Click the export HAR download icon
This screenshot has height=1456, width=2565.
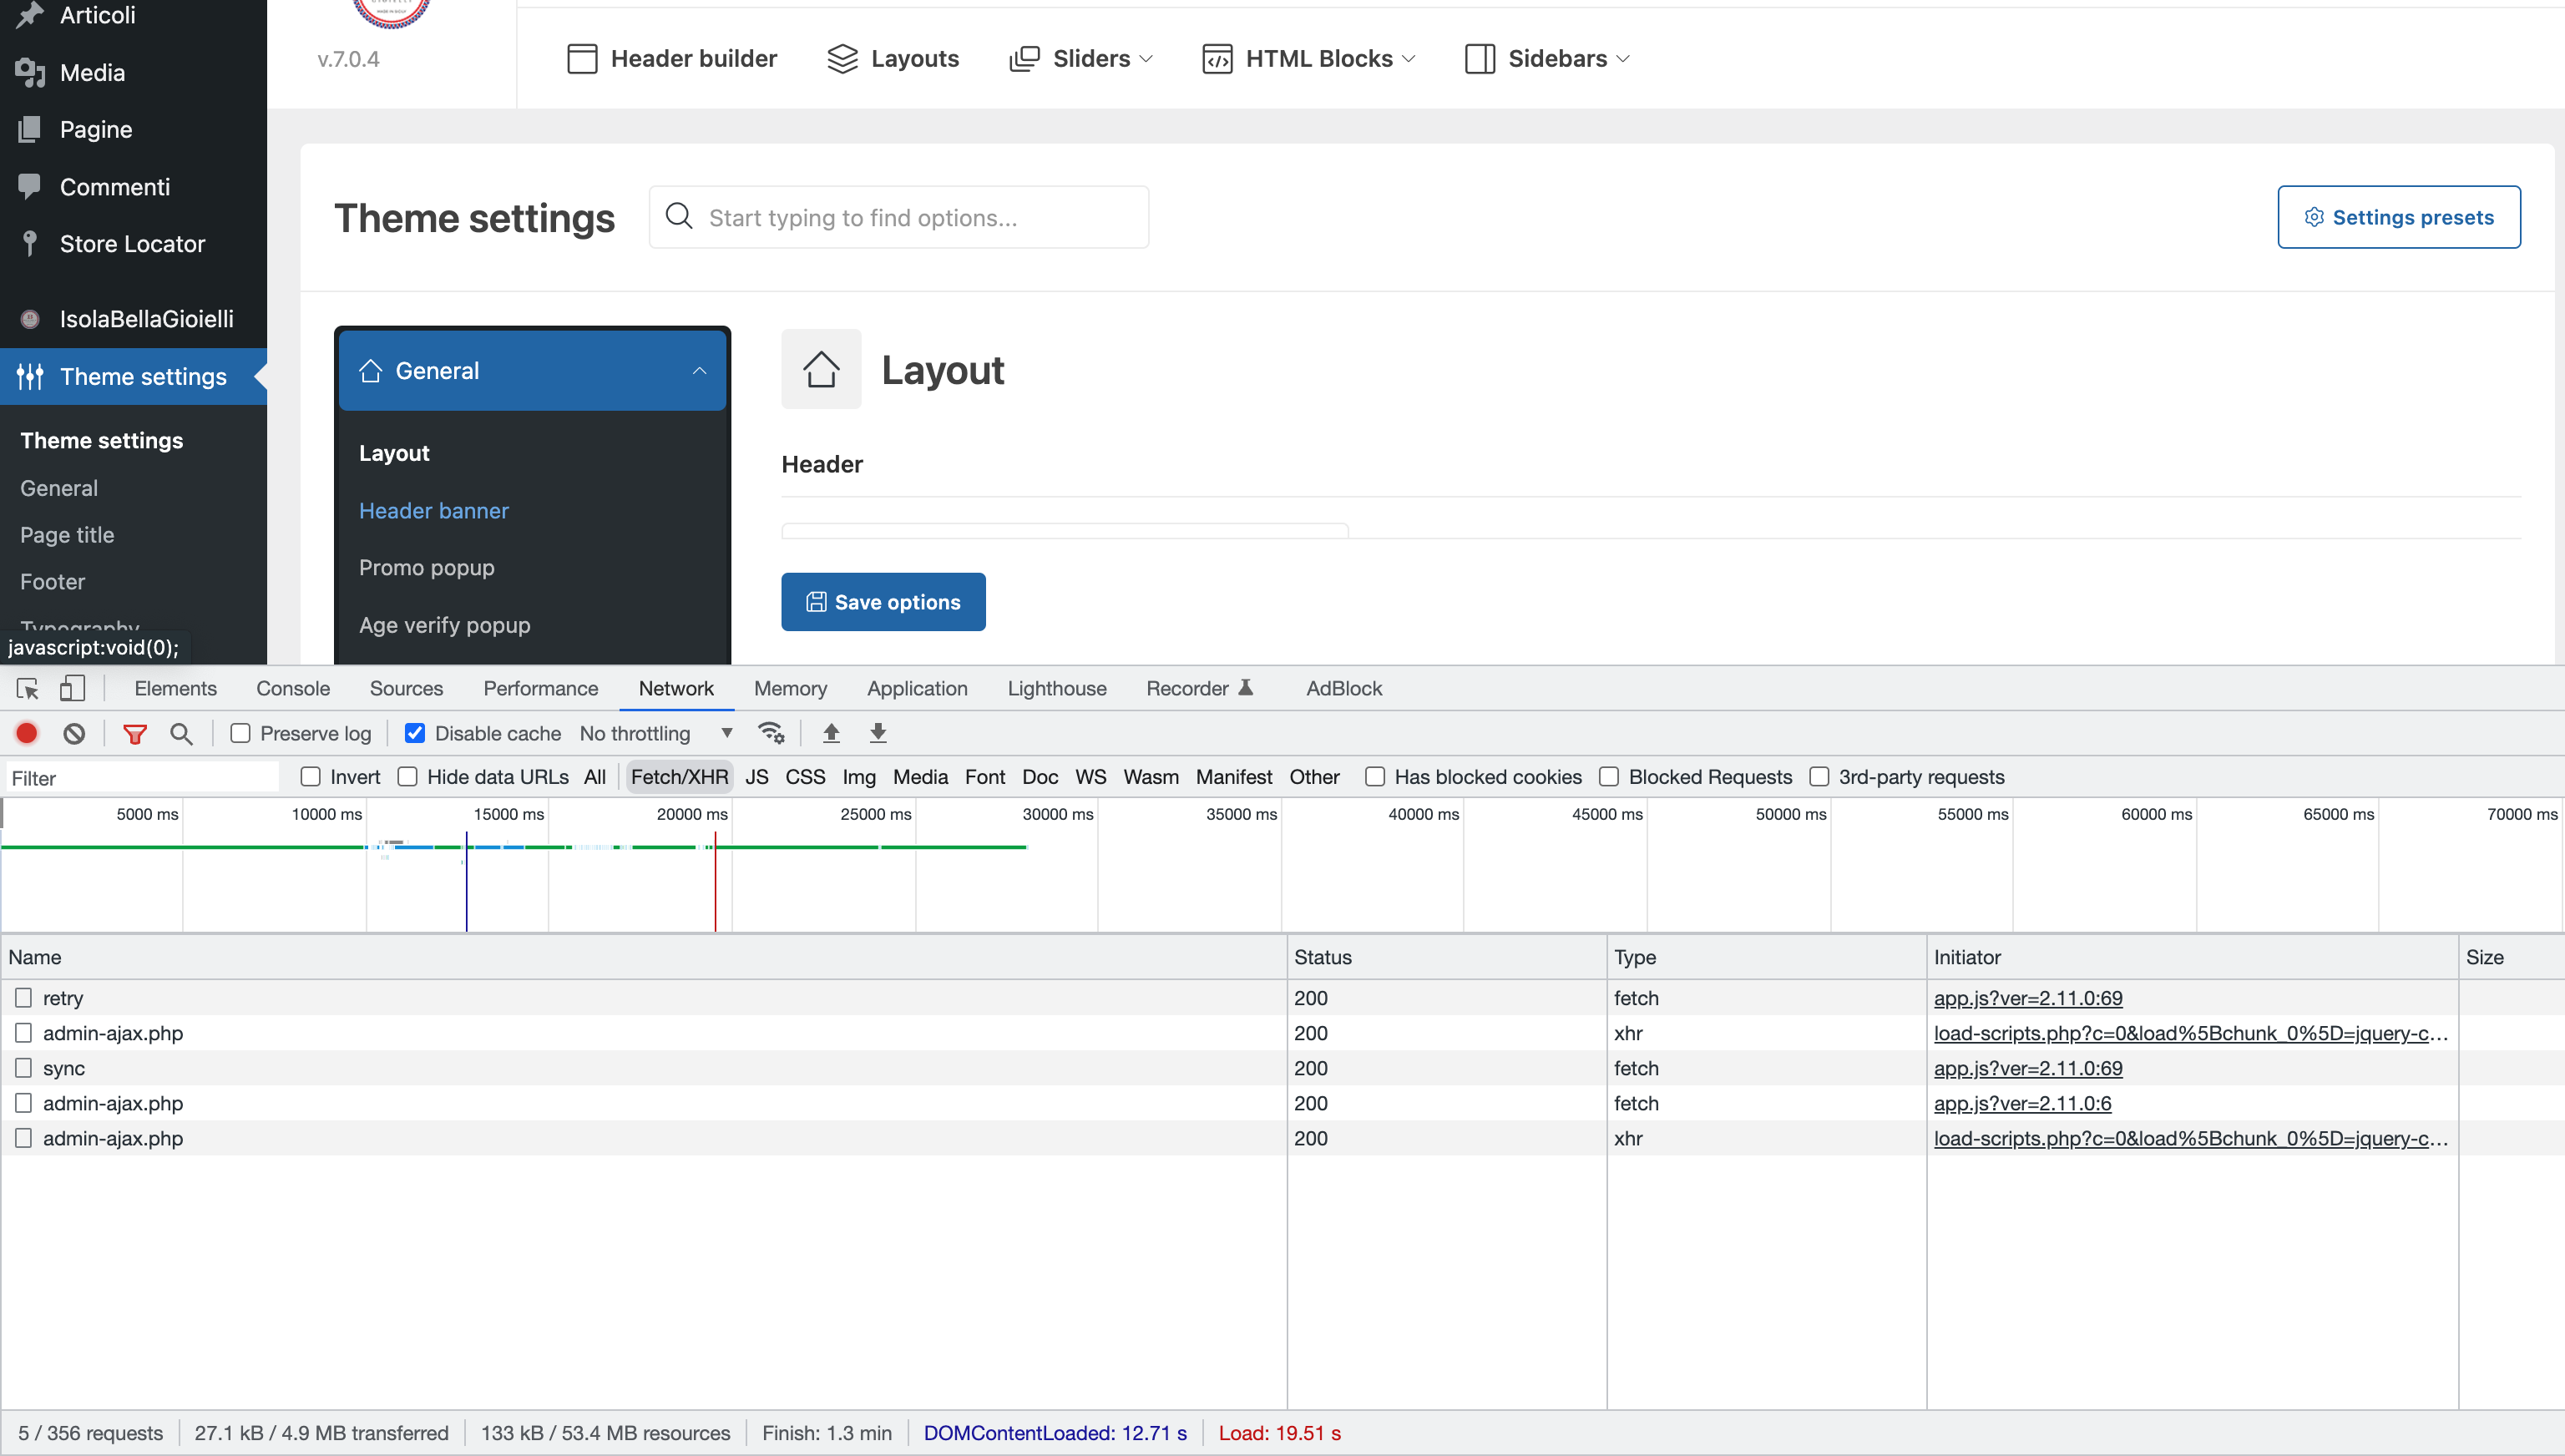pos(878,733)
